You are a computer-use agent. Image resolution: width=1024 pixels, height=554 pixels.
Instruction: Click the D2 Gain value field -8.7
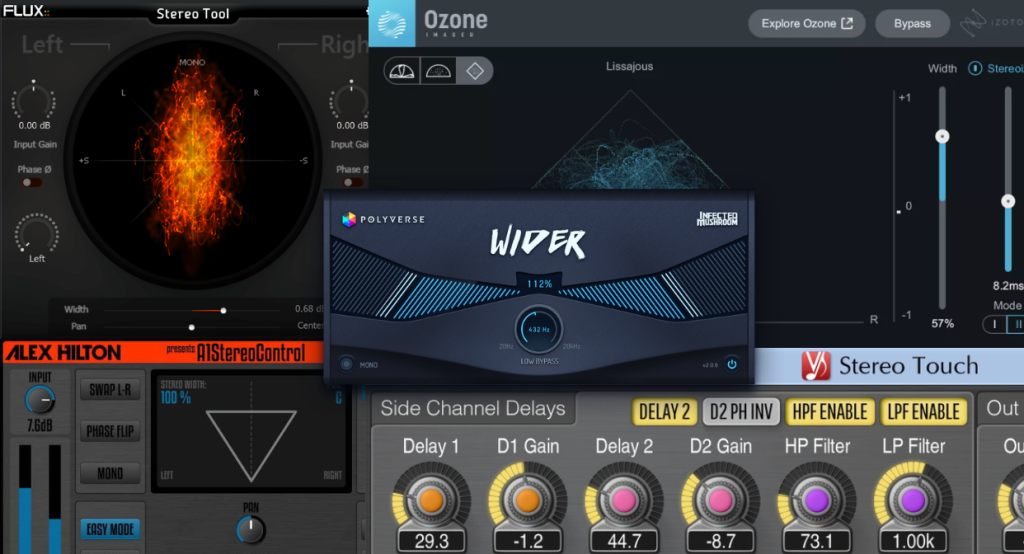pos(720,541)
